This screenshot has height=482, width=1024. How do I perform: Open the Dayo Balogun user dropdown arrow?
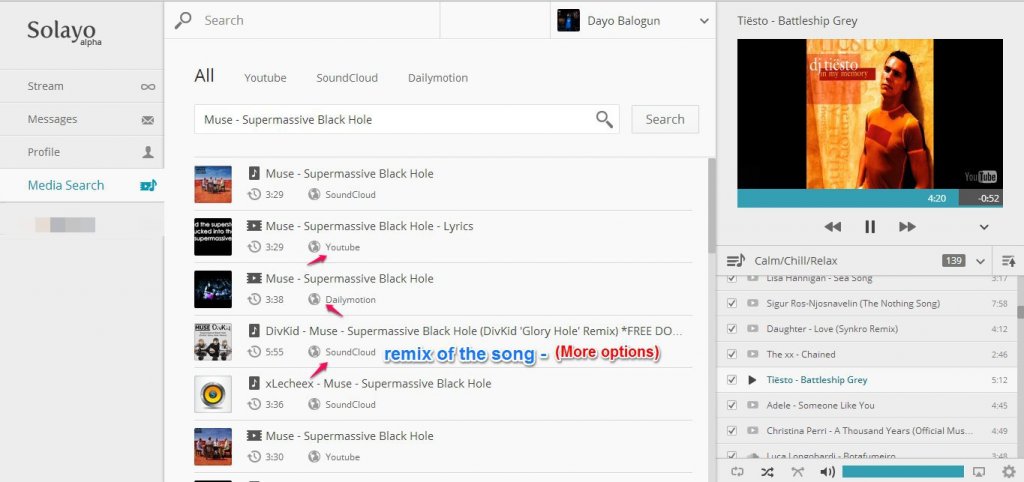coord(704,21)
